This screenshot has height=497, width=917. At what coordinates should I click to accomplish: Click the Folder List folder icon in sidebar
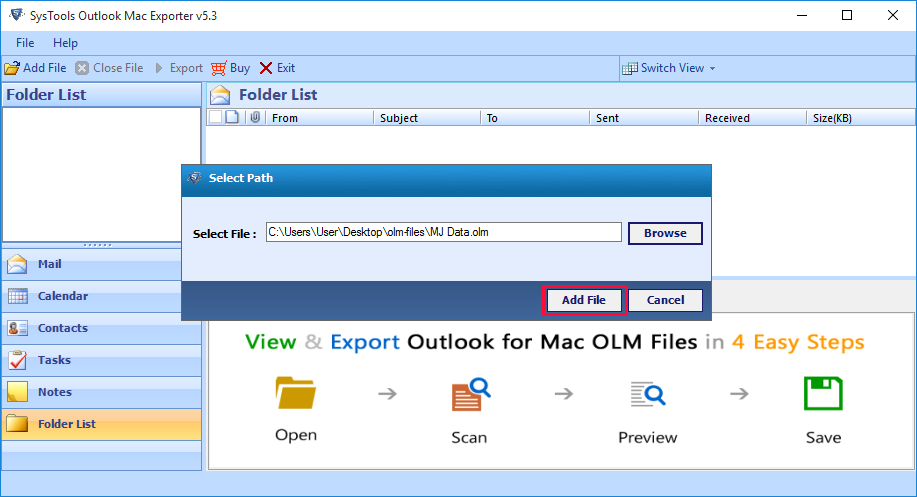pos(18,423)
